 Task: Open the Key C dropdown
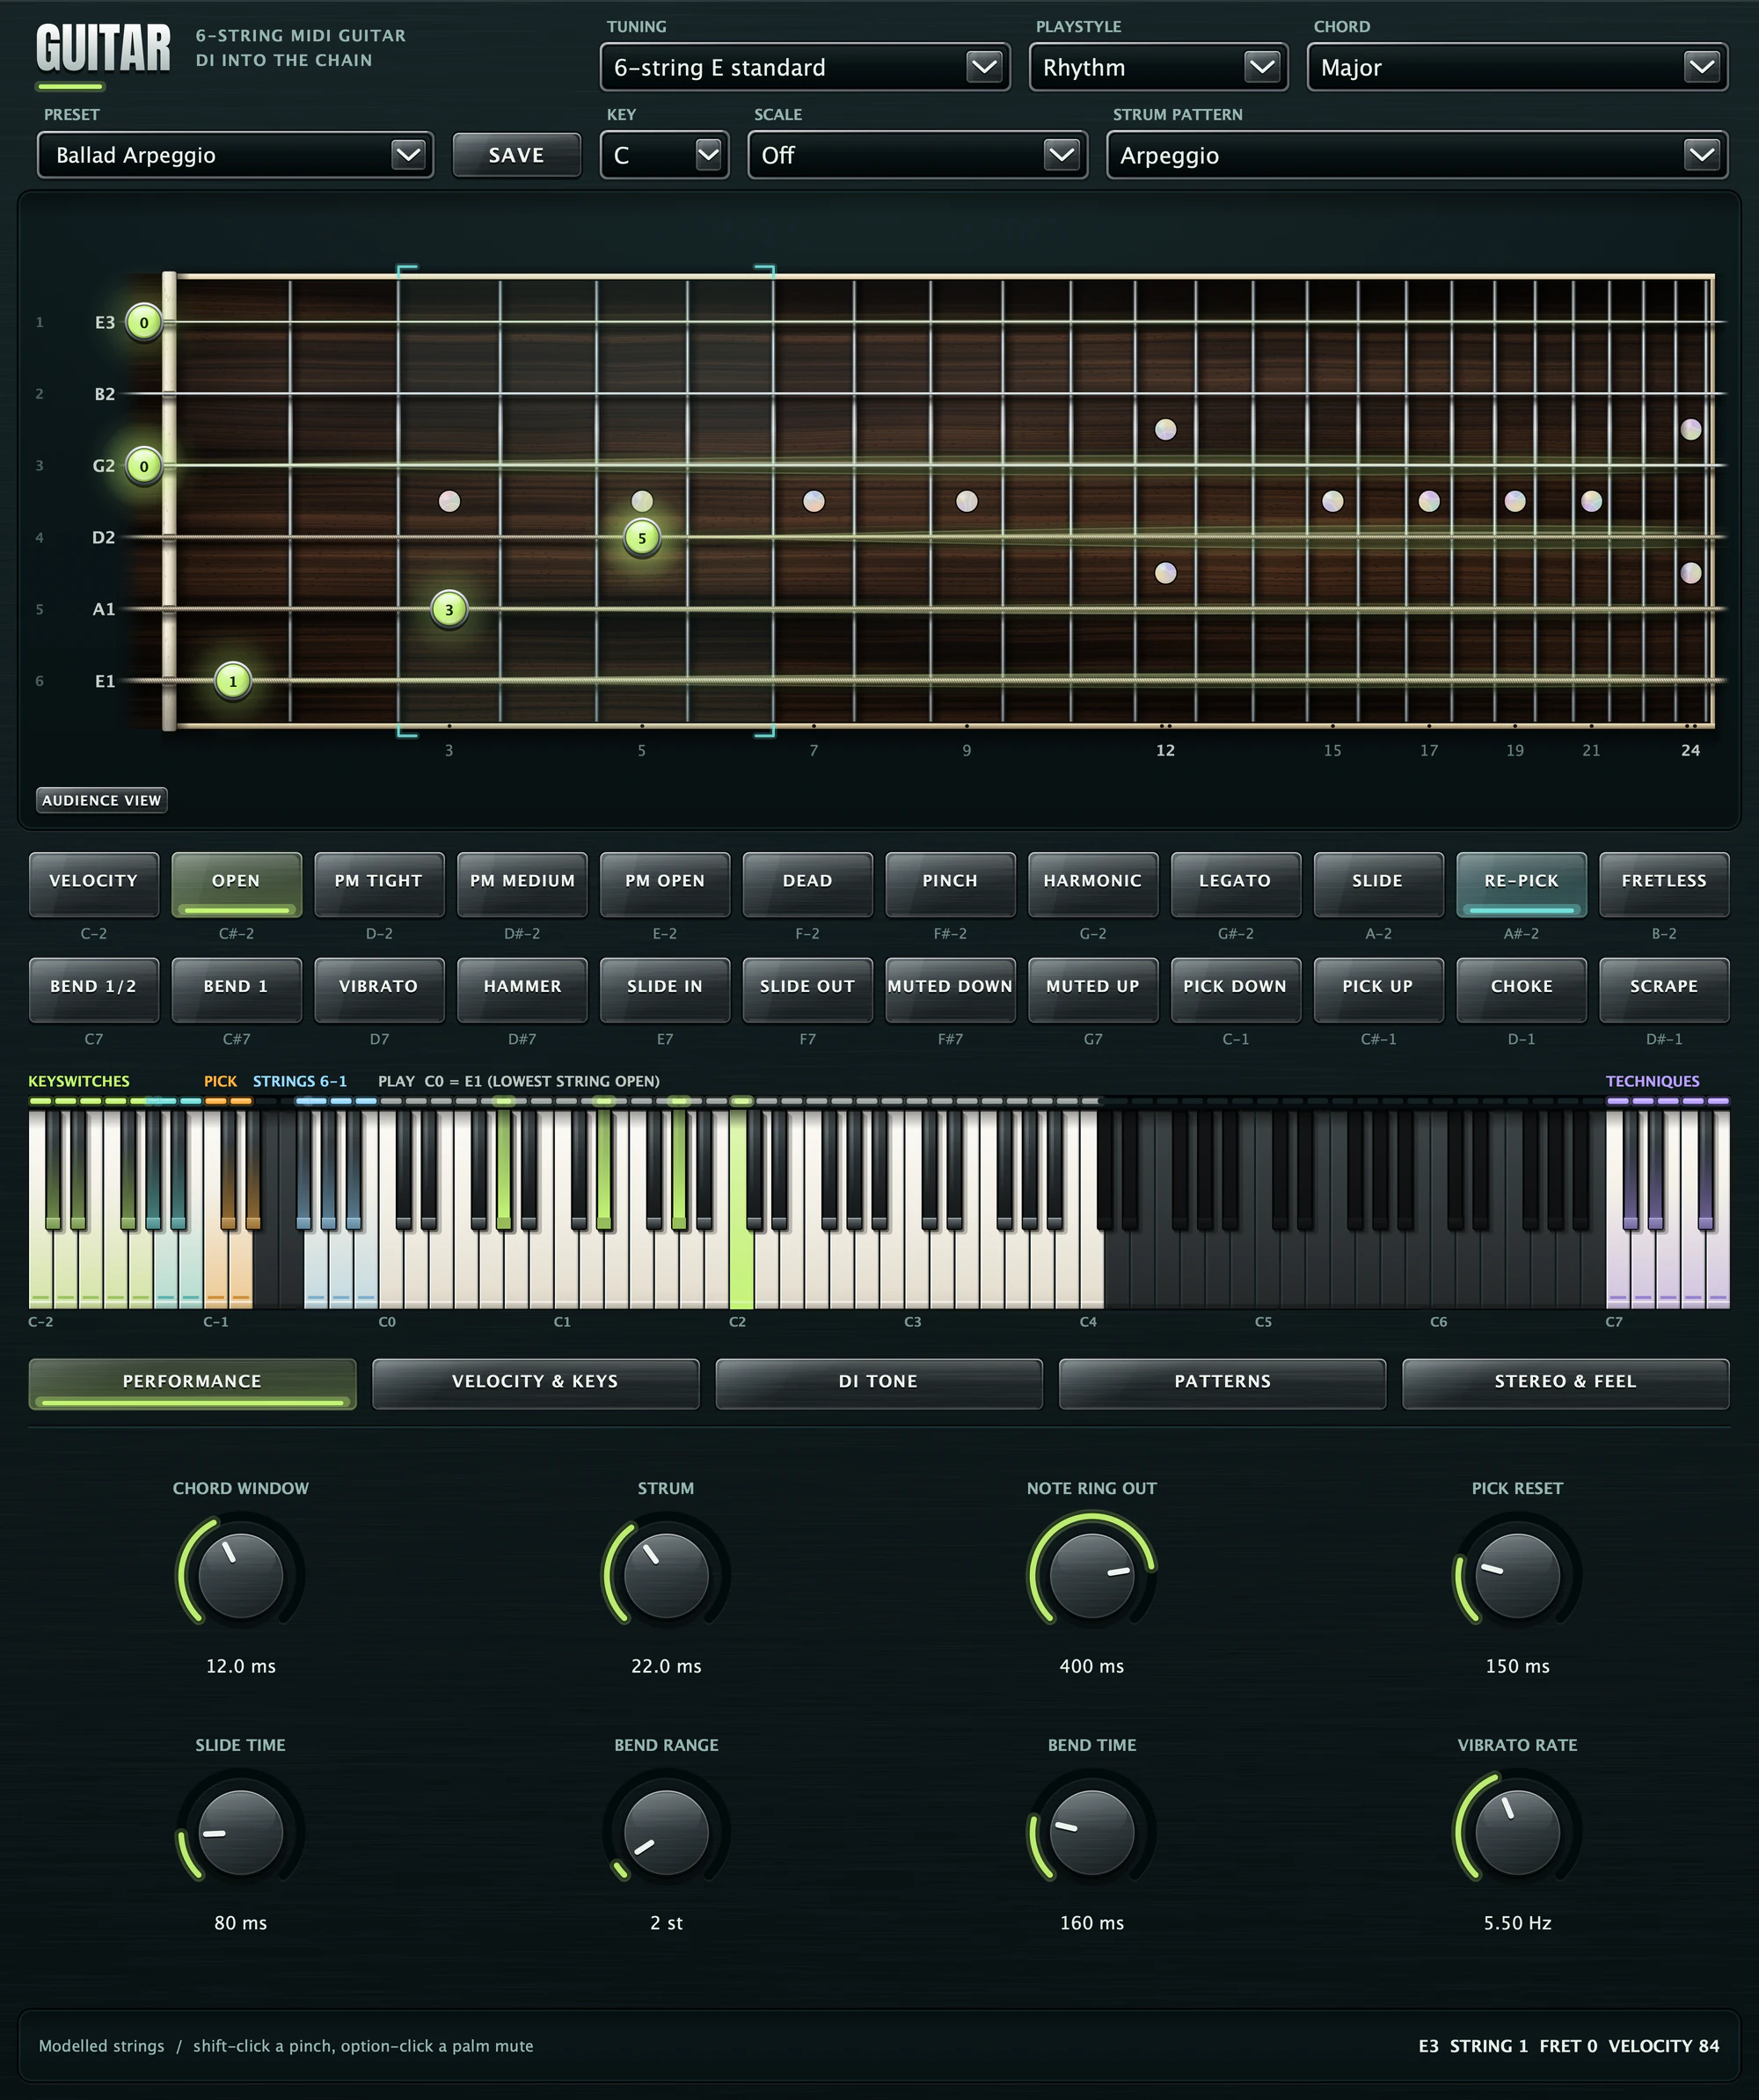pos(664,155)
